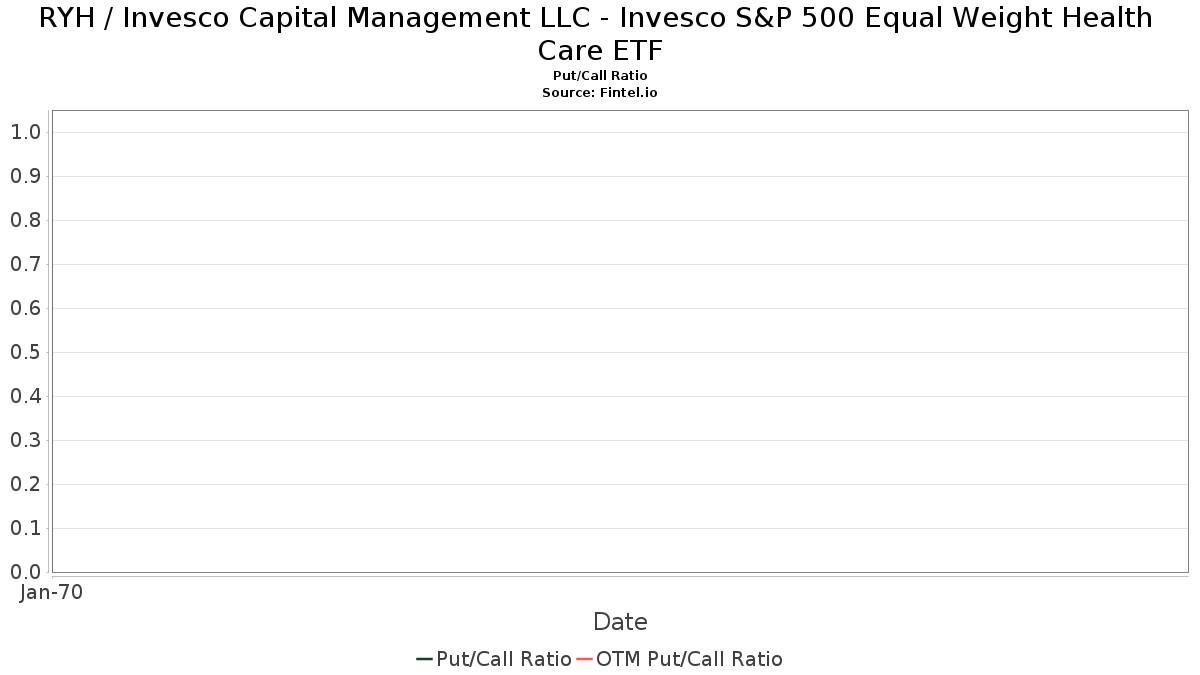Toggle the OTM Put/Call Ratio legend label
1200x675 pixels.
click(x=689, y=659)
